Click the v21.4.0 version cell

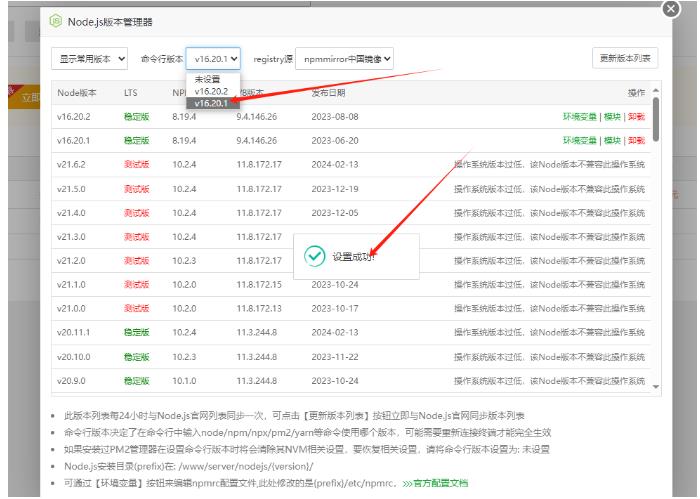coord(71,213)
